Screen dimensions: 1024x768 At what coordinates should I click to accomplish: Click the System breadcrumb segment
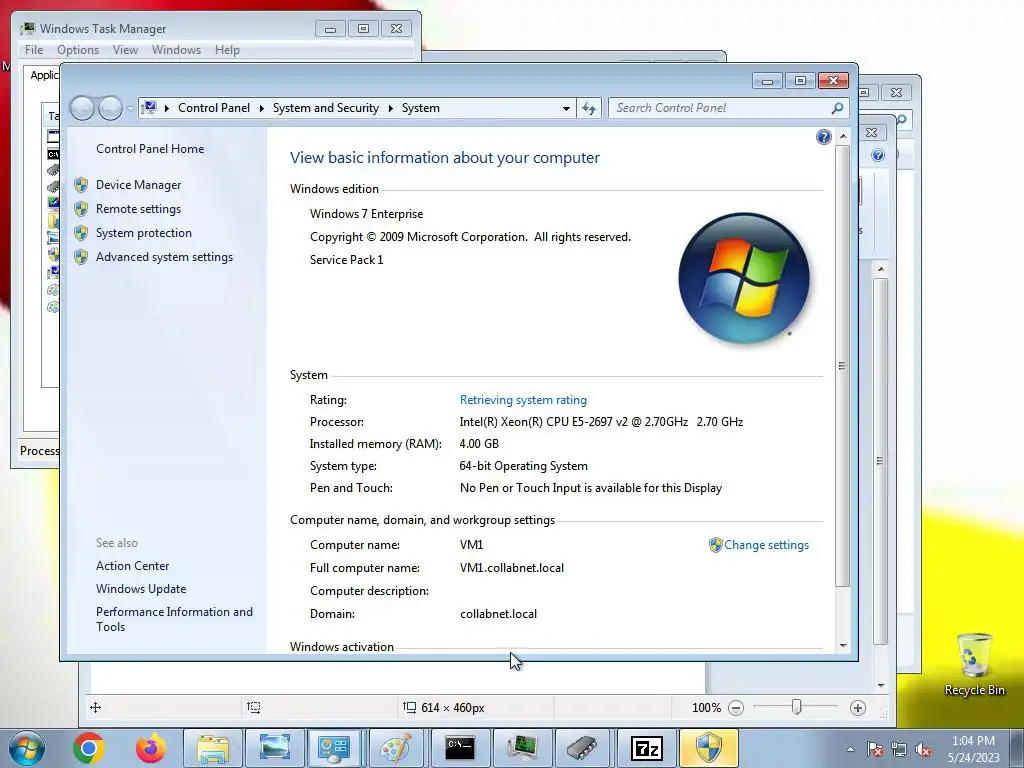[x=421, y=108]
